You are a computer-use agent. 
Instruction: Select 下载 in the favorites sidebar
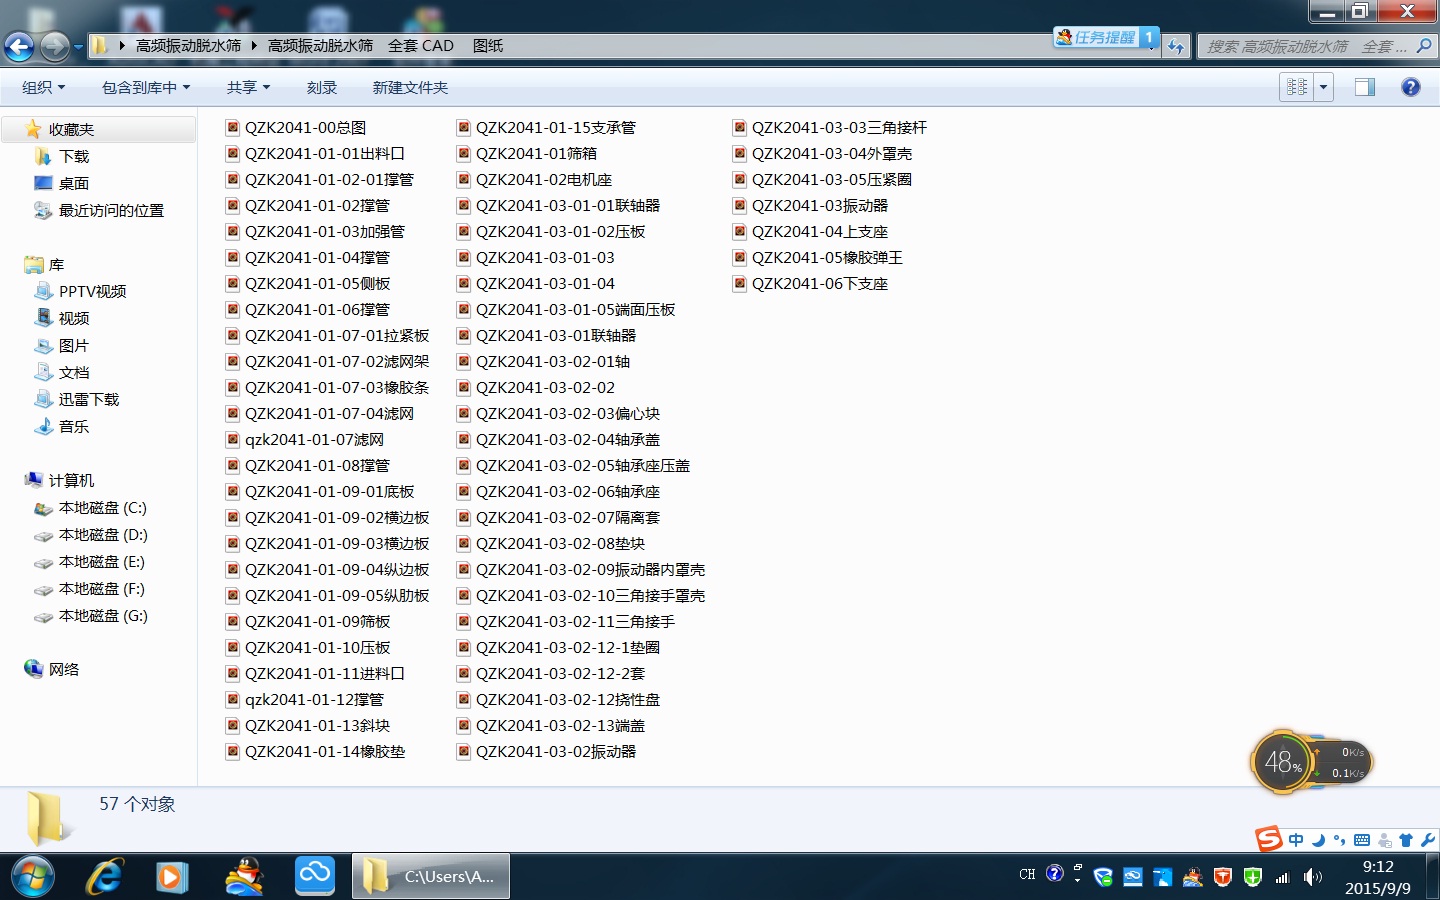(x=74, y=157)
